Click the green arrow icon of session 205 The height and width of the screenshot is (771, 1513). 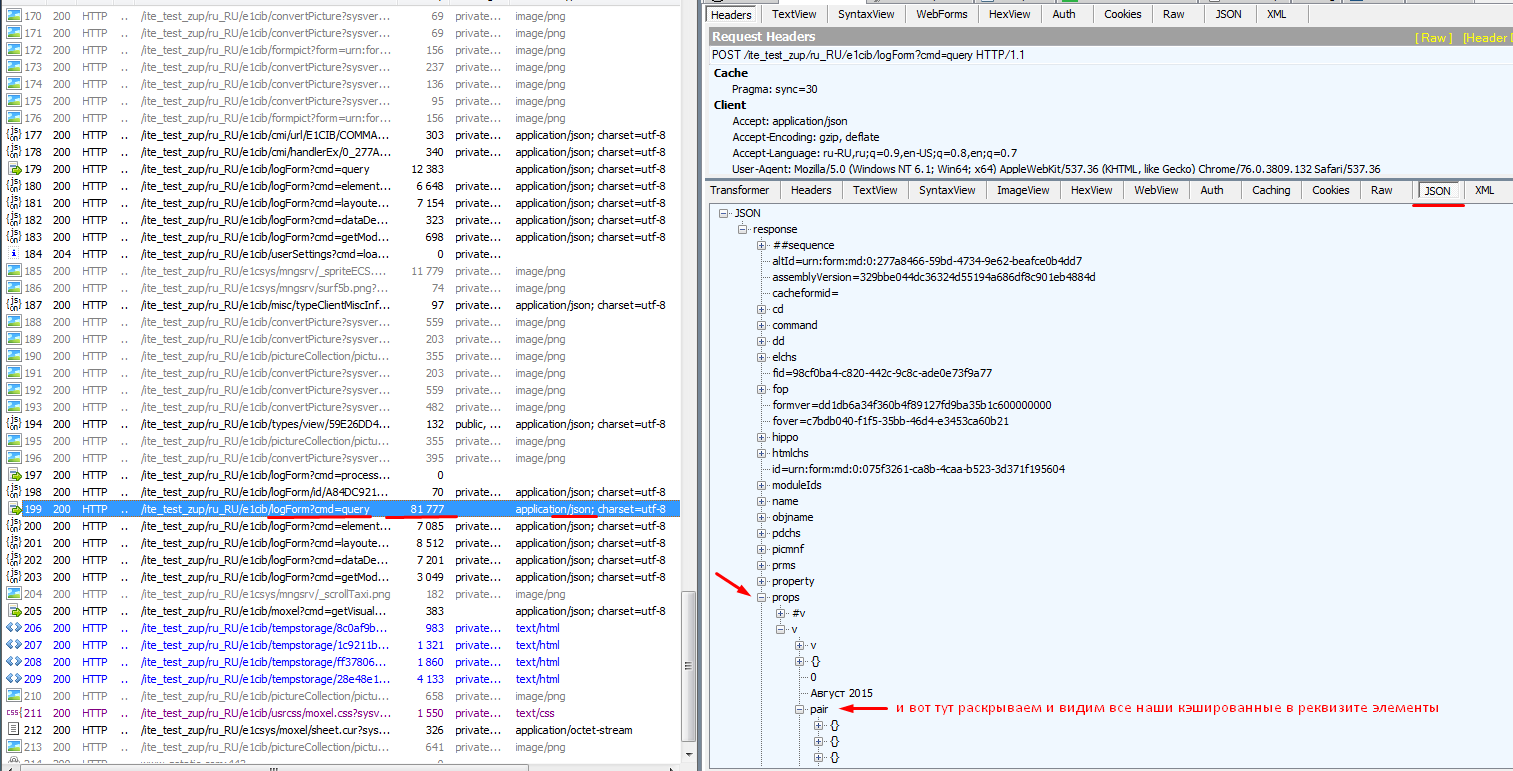point(14,611)
